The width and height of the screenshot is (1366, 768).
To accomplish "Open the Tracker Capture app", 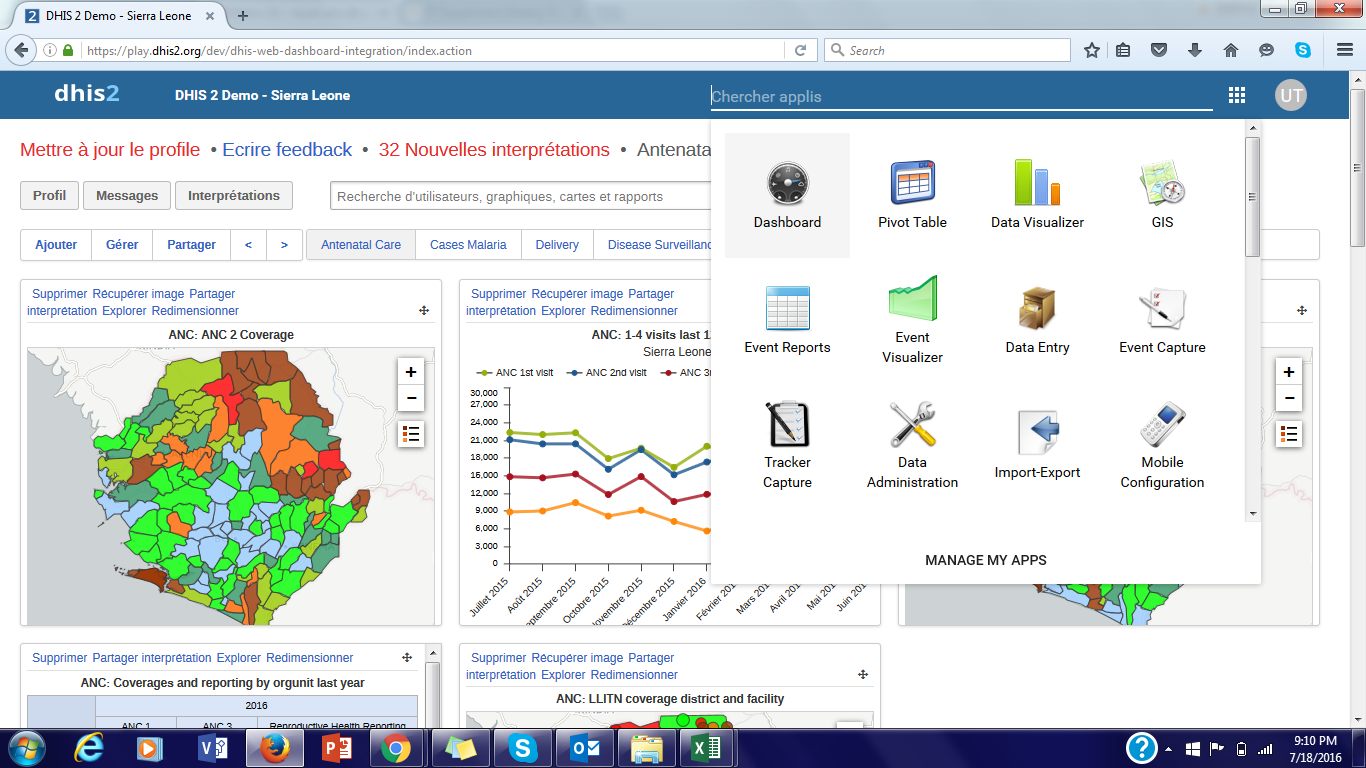I will point(787,445).
